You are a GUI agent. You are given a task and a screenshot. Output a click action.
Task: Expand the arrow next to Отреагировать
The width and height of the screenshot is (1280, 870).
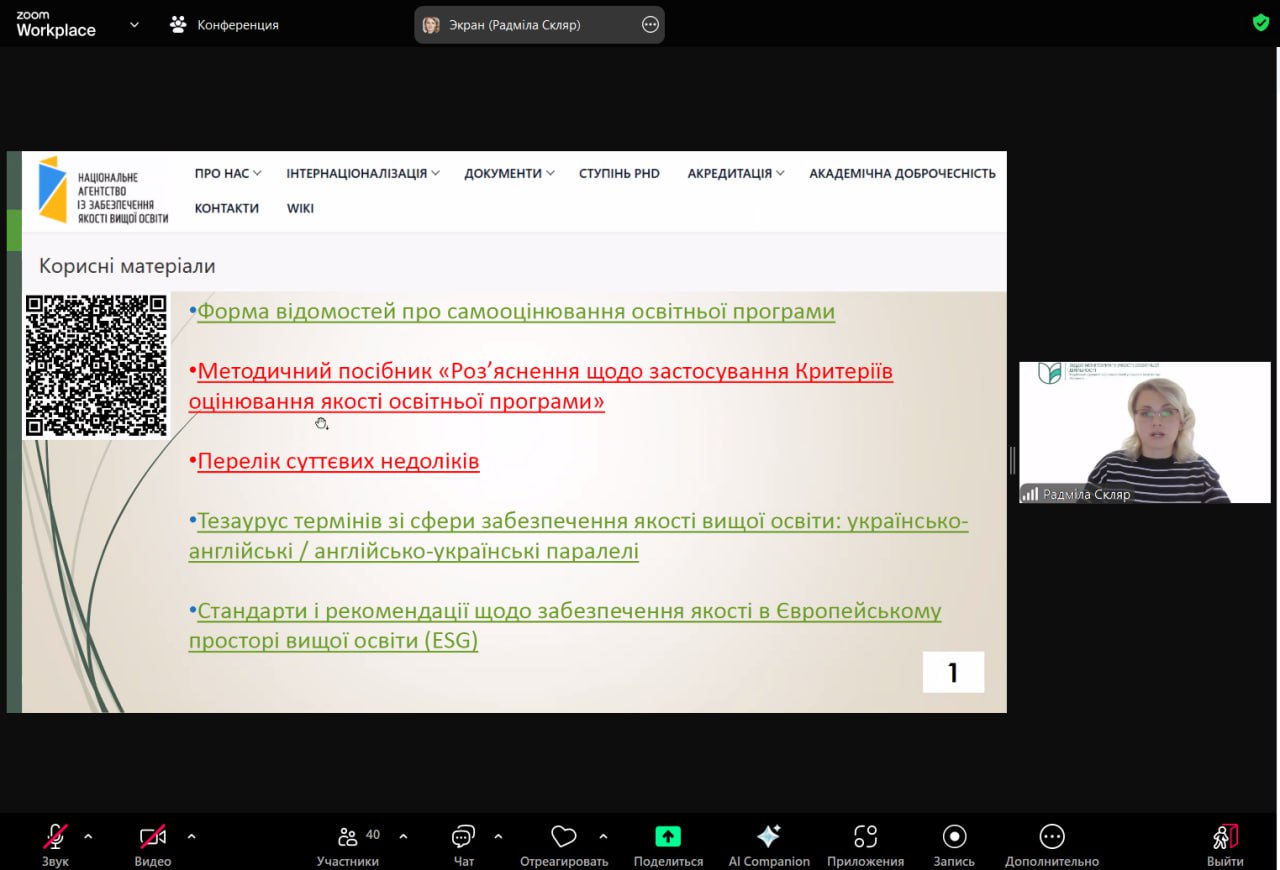pyautogui.click(x=603, y=836)
